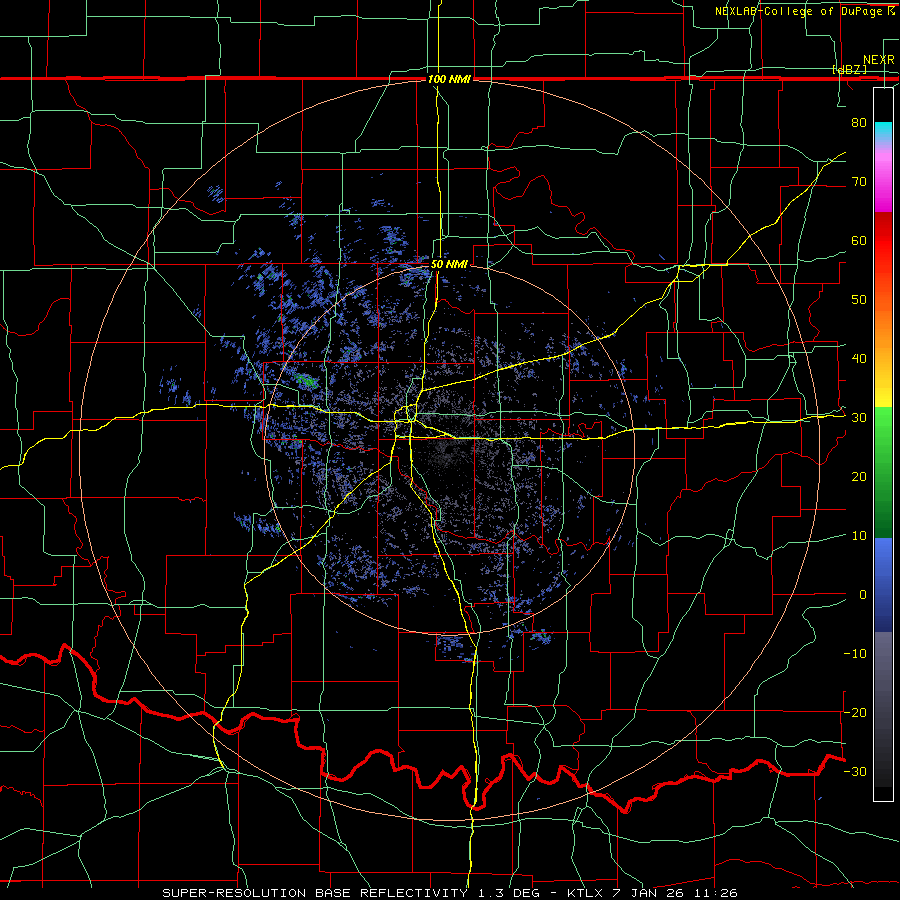
Task: Click the cyan top segment of color bar
Action: (883, 132)
